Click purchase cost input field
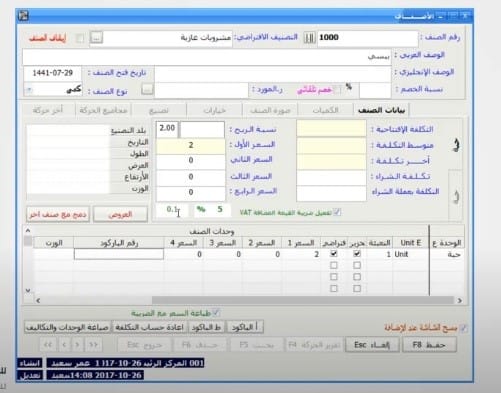This screenshot has width=501, height=393. tap(331, 177)
